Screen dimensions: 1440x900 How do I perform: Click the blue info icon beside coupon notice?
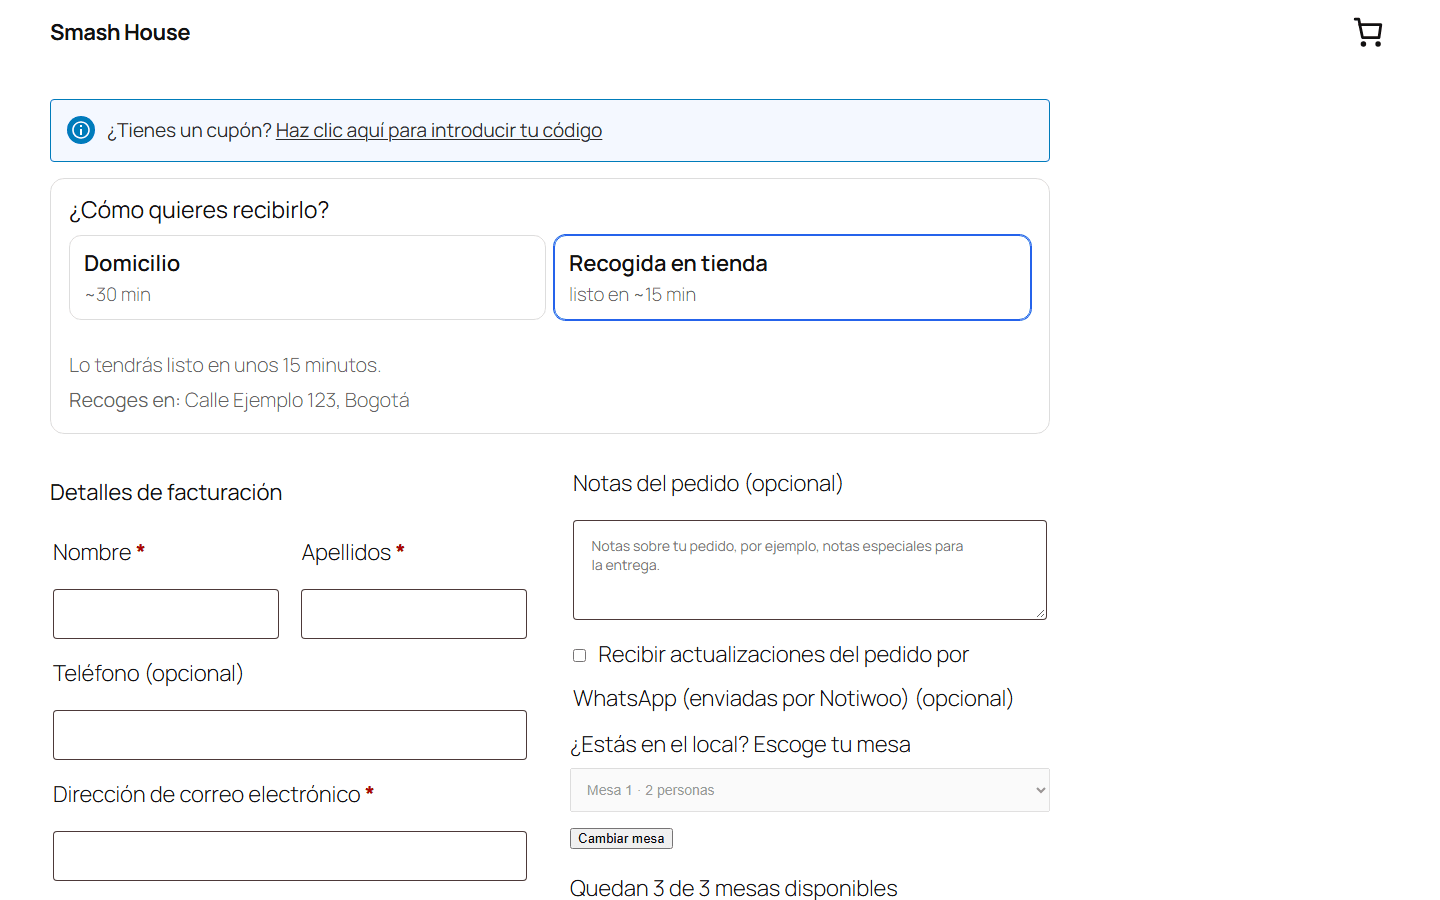pos(81,130)
